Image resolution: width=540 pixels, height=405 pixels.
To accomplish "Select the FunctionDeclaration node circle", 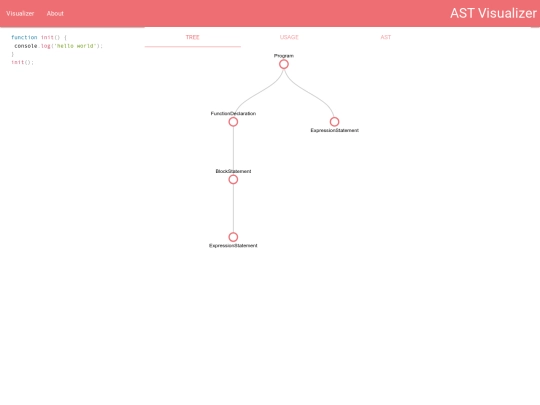I will click(x=233, y=122).
